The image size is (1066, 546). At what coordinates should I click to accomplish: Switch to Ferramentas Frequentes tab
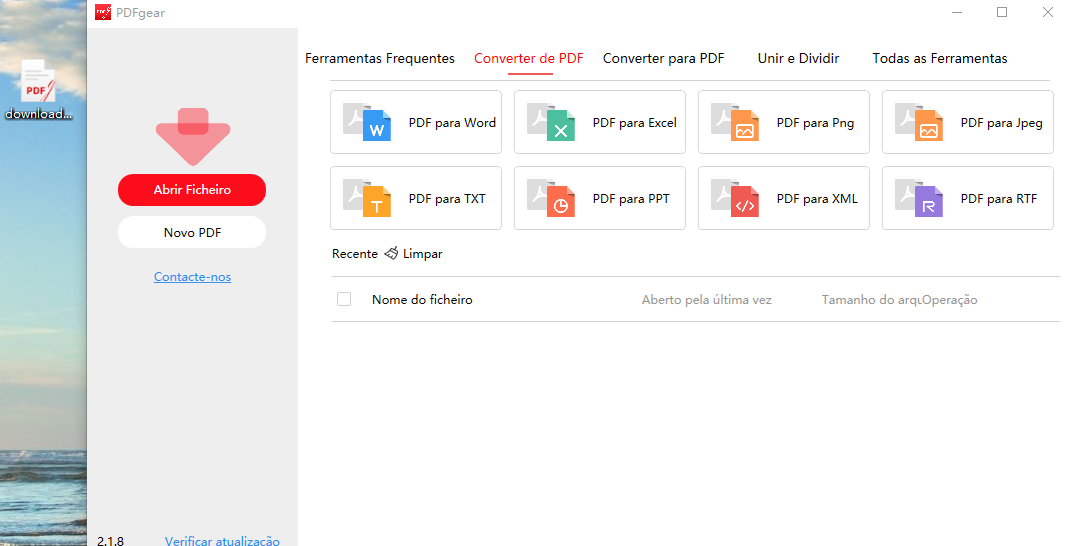coord(380,58)
